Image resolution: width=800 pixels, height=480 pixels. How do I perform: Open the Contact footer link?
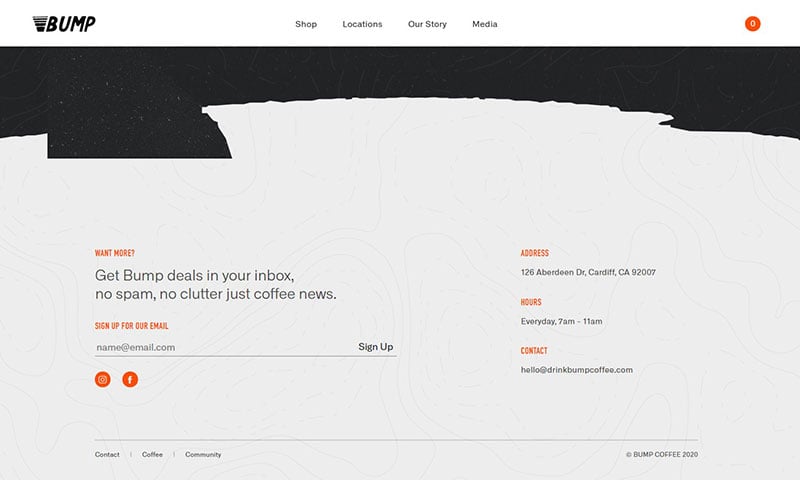pos(107,454)
